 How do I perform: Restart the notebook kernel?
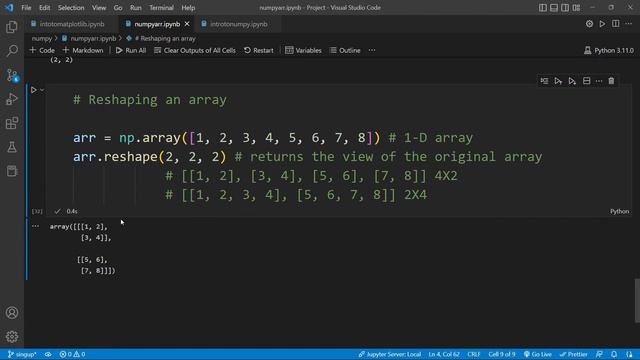(x=259, y=50)
